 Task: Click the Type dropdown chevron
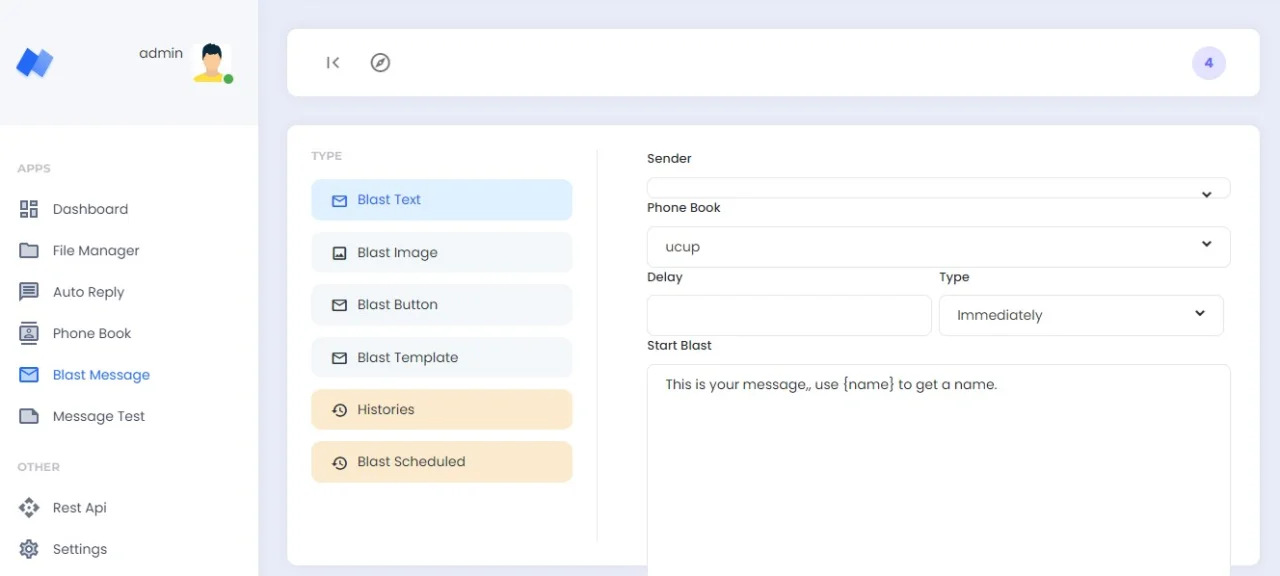1200,313
